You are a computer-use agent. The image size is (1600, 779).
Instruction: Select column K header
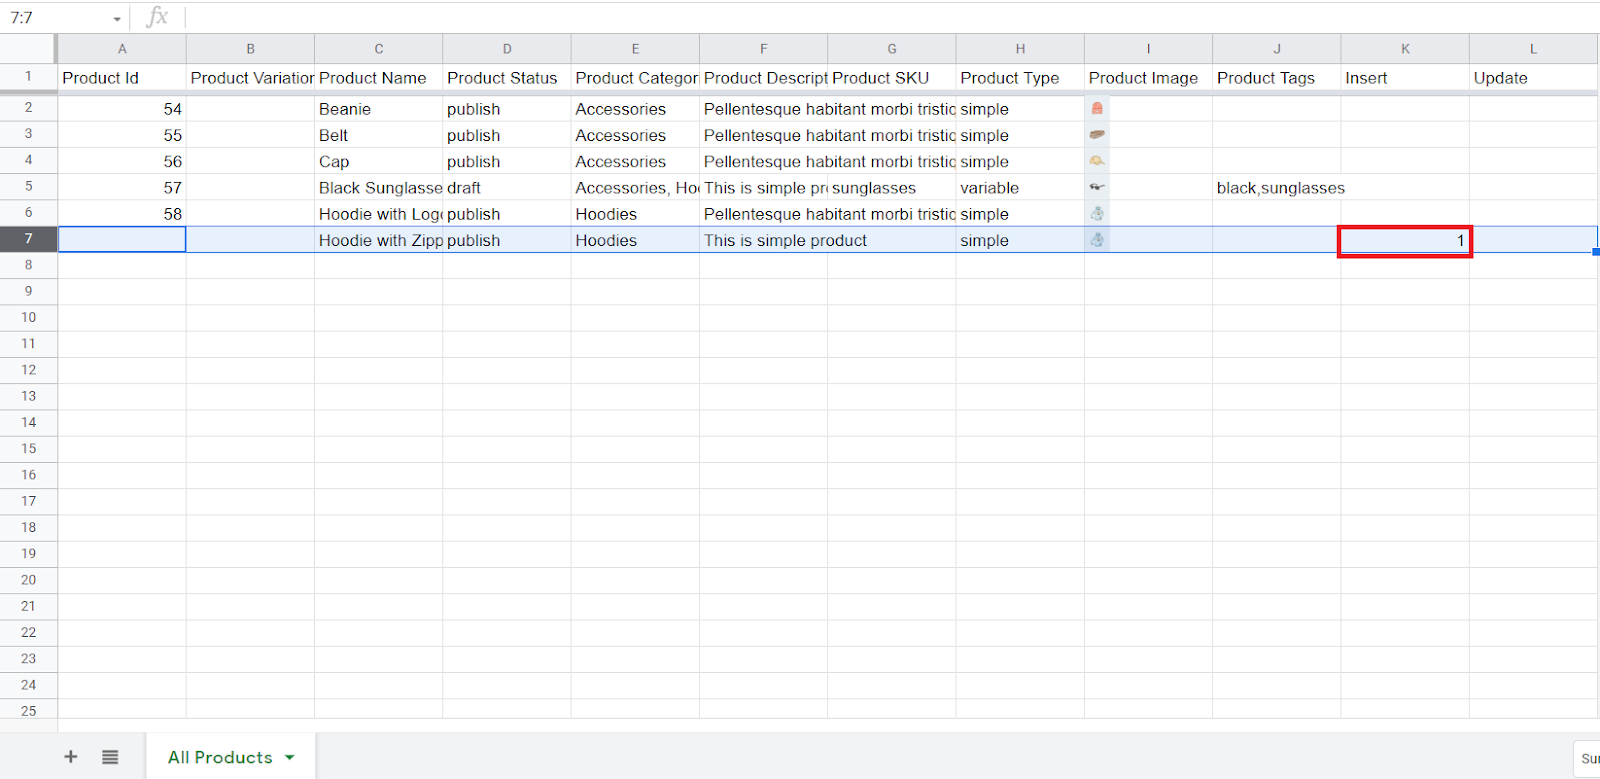1405,49
